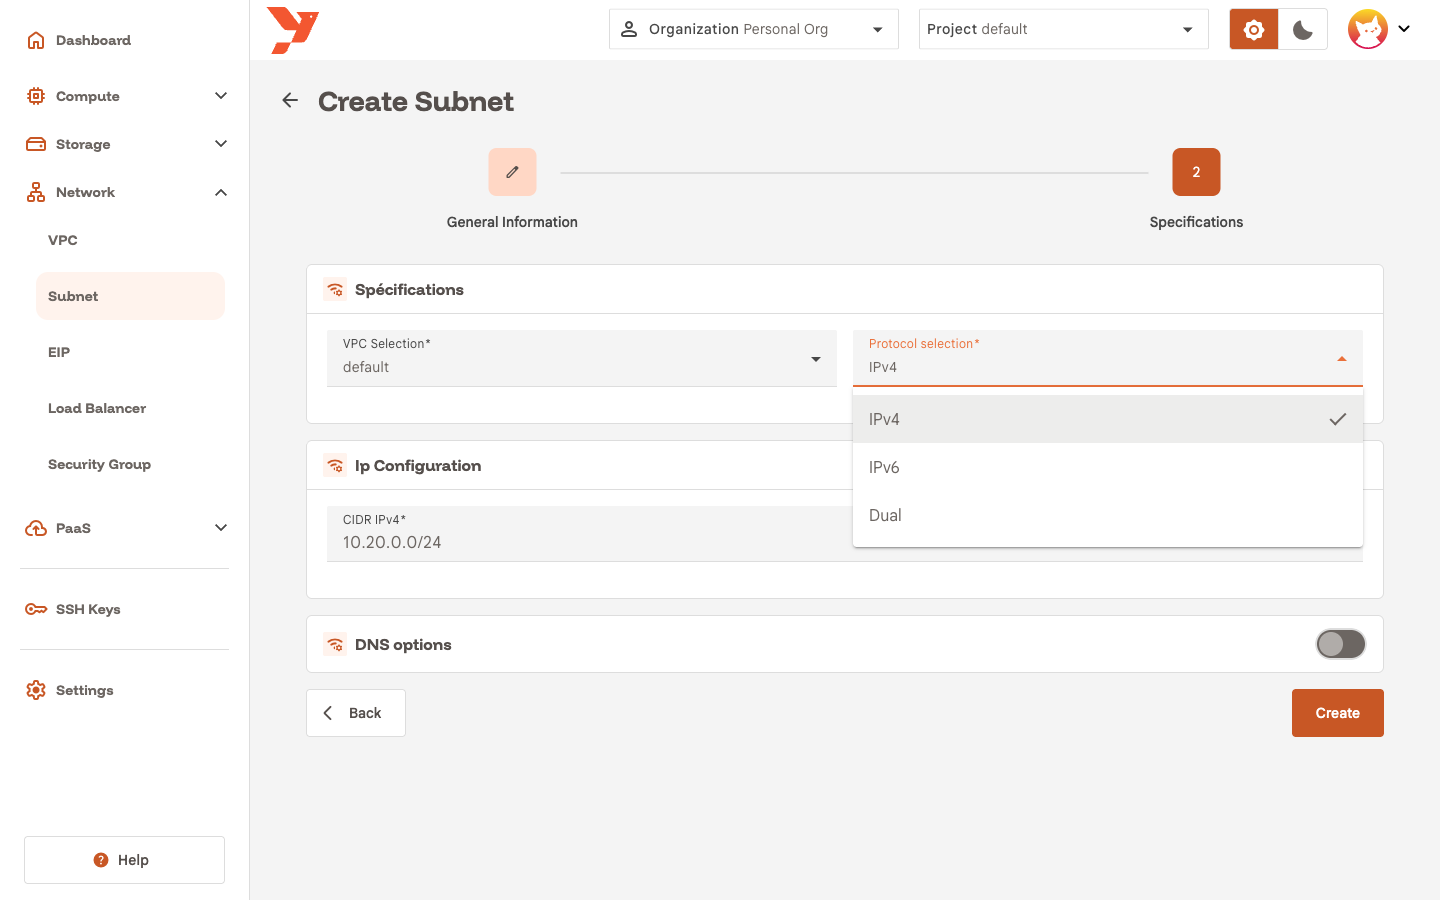Collapse the Network menu chevron

[221, 192]
